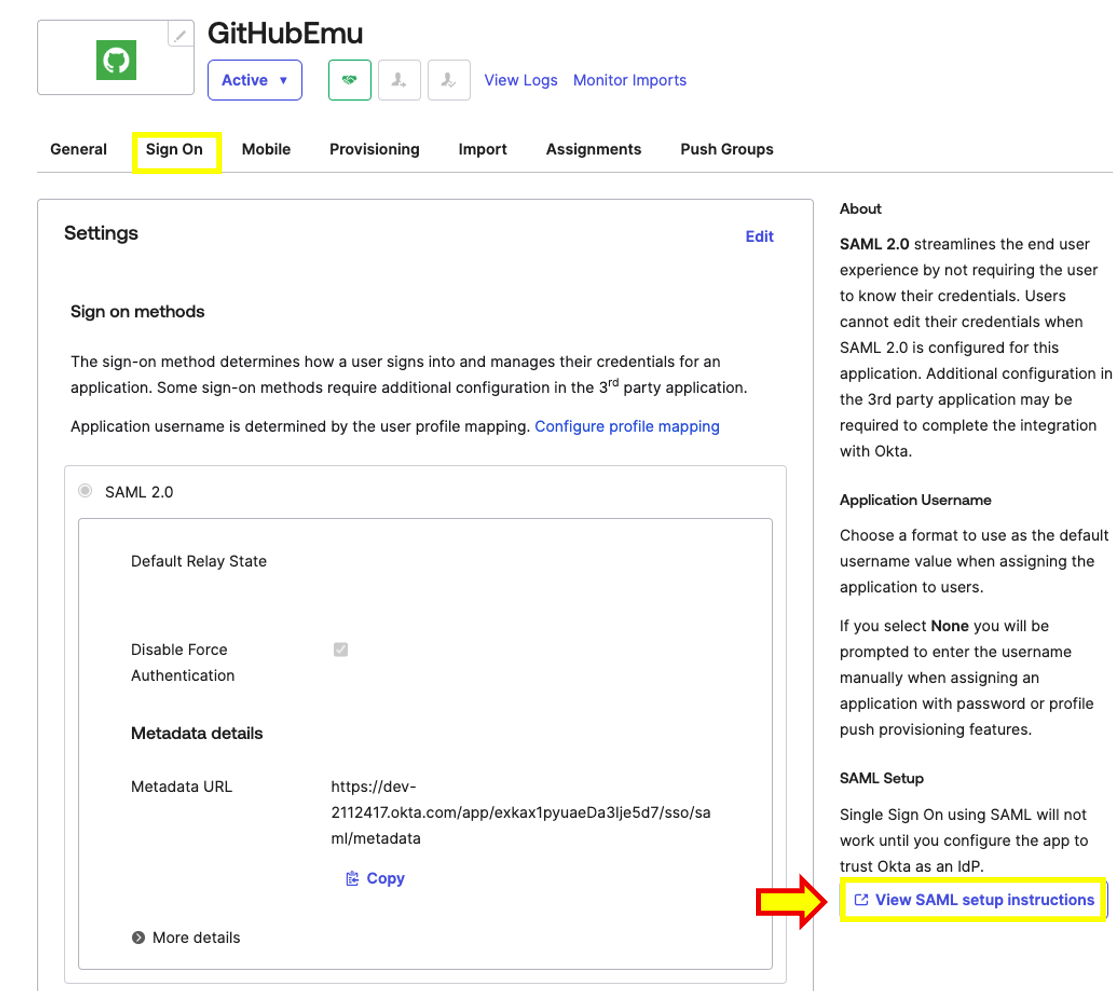Switch to the Sign On tab
The image size is (1113, 991).
pyautogui.click(x=175, y=149)
